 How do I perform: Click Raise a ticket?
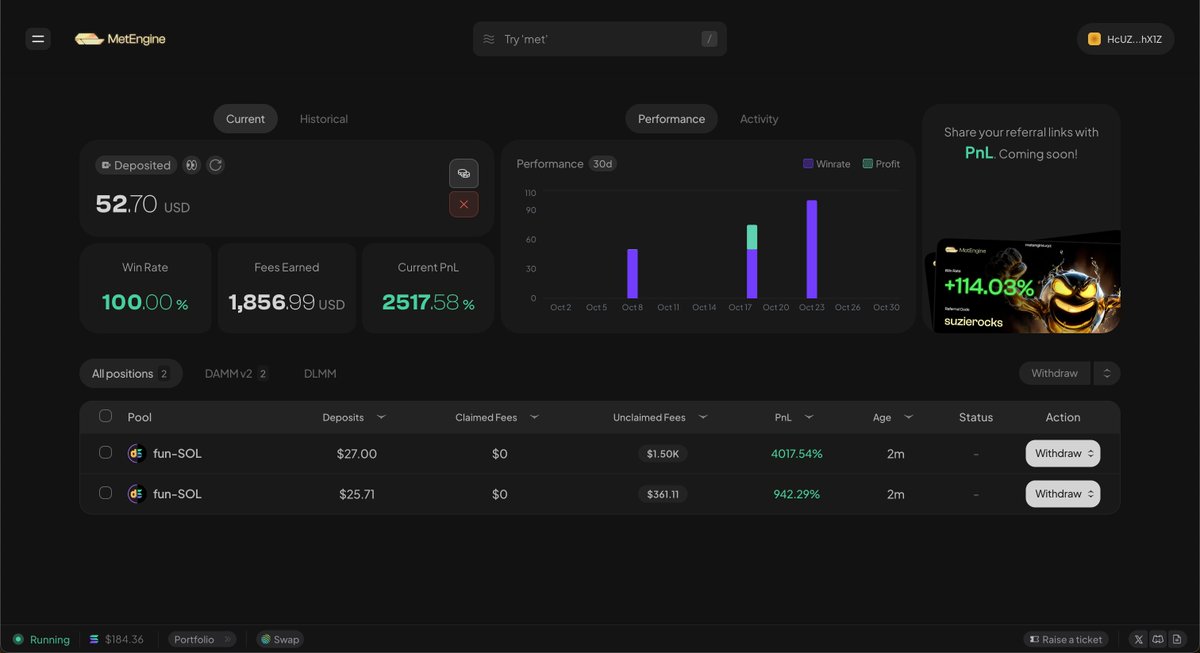1066,639
